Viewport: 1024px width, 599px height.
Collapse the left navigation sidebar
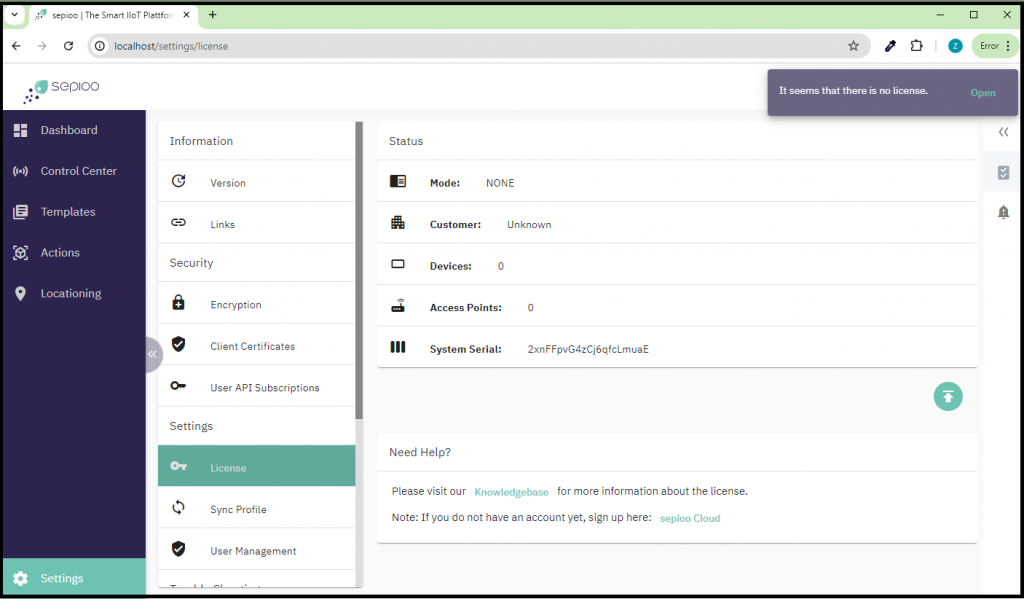click(x=152, y=354)
